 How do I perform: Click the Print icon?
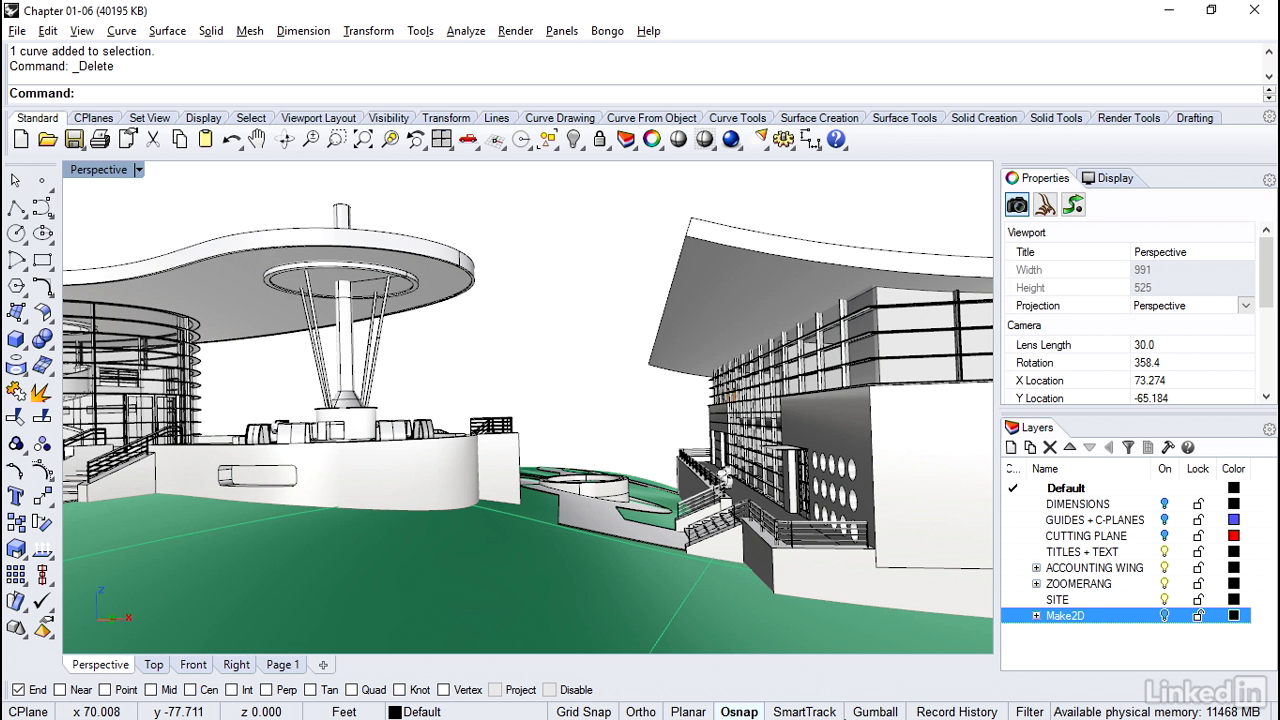pos(100,140)
